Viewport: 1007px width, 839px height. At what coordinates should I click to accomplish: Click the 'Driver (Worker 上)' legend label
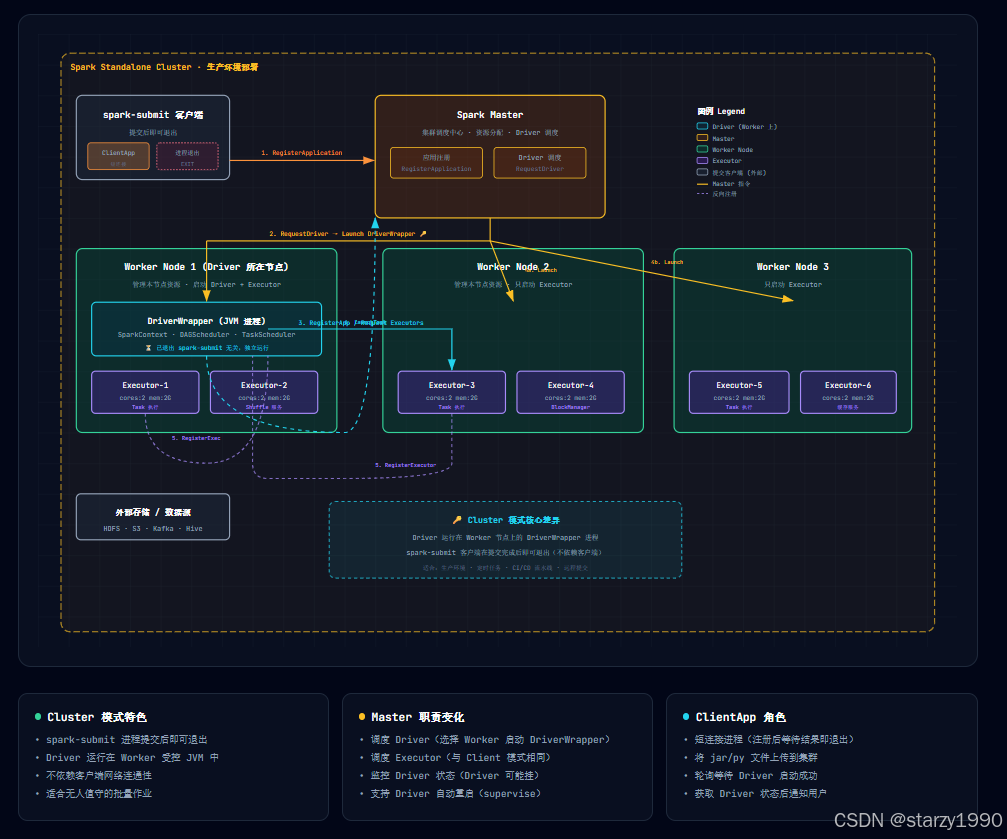pyautogui.click(x=744, y=127)
